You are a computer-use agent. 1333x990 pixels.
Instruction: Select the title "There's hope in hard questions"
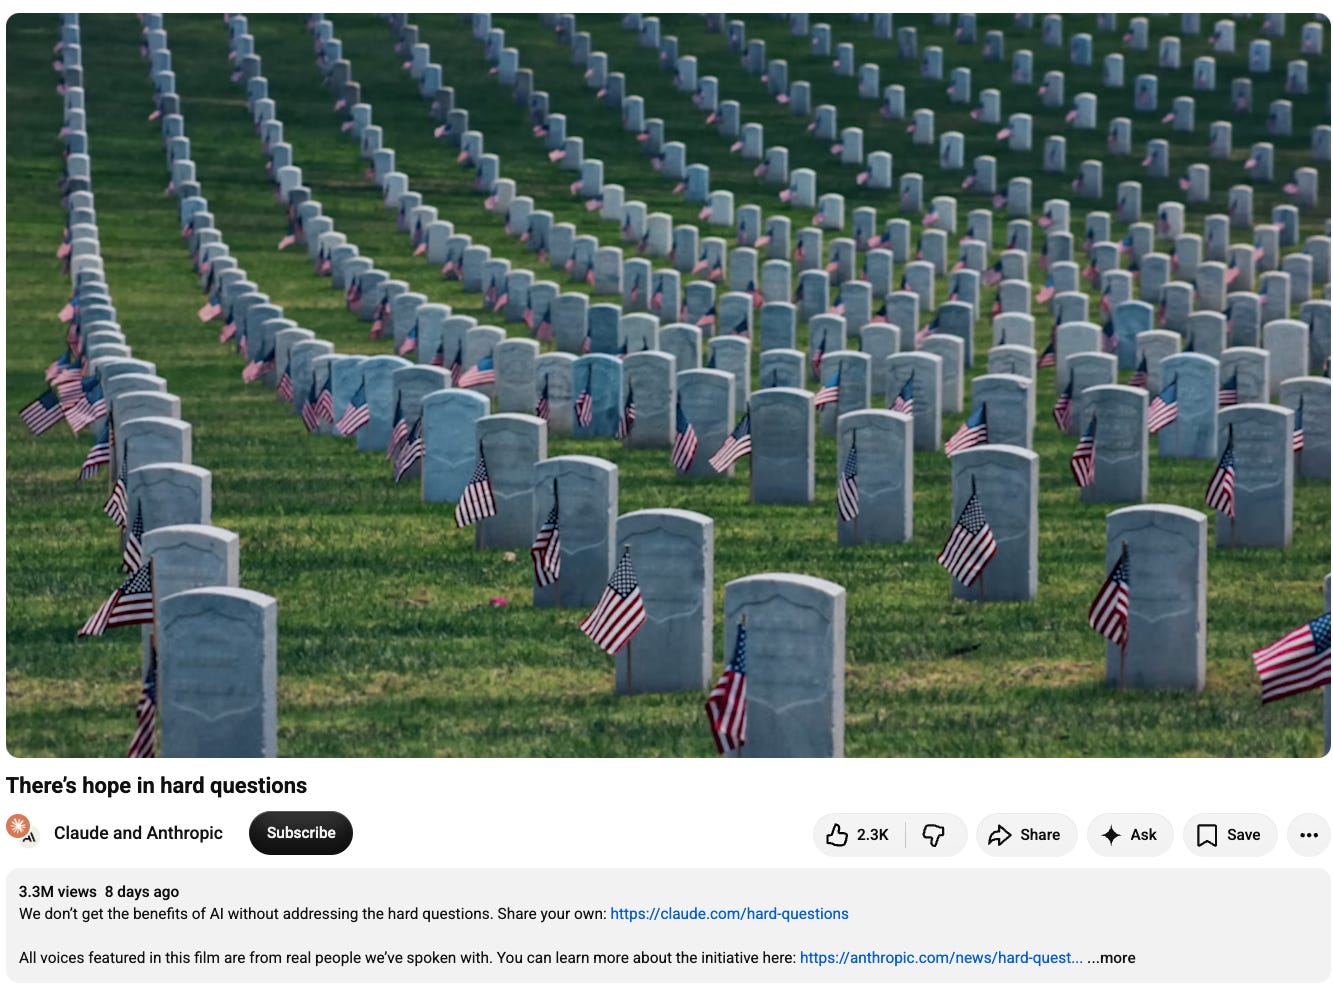click(156, 786)
